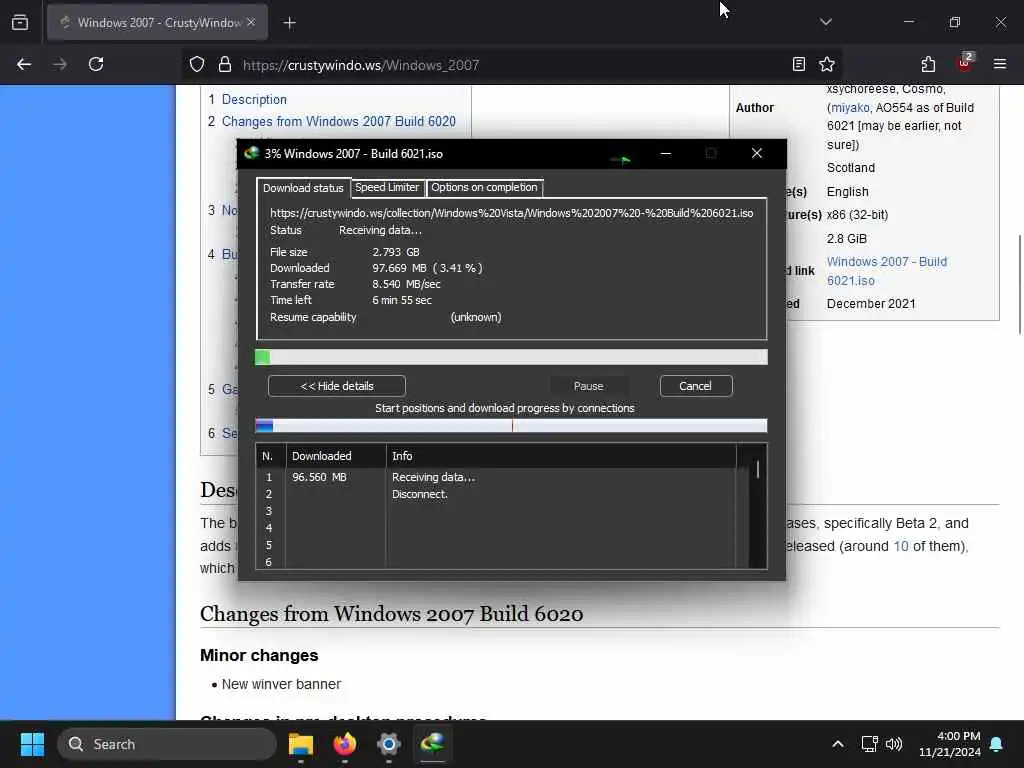
Task: Click the overall green download progress bar
Action: (x=511, y=357)
